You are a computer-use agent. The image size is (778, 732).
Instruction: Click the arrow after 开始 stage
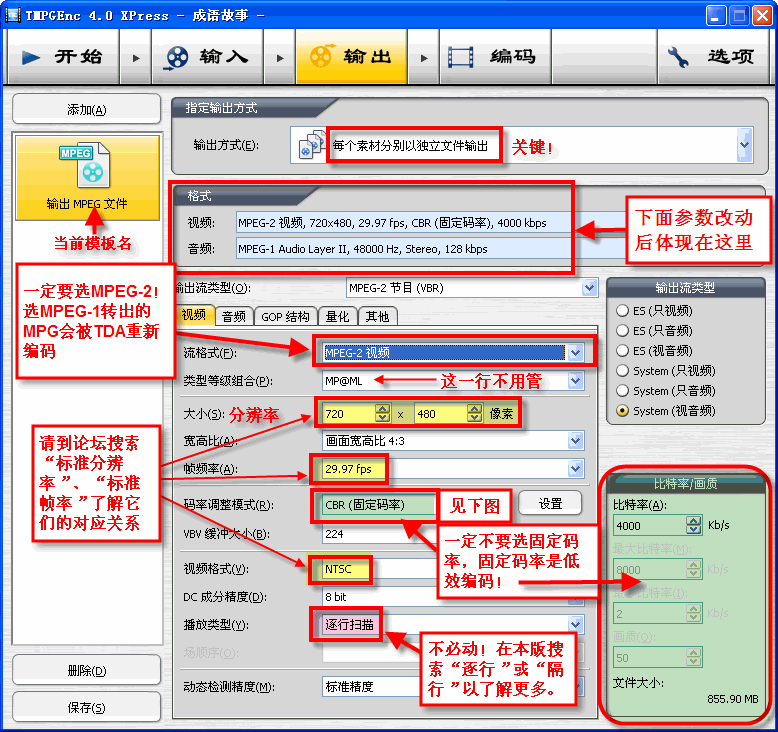(136, 58)
